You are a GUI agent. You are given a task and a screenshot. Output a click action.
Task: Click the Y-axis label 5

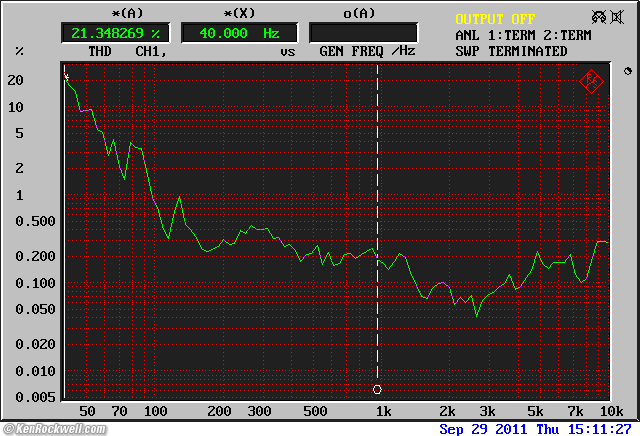[19, 133]
